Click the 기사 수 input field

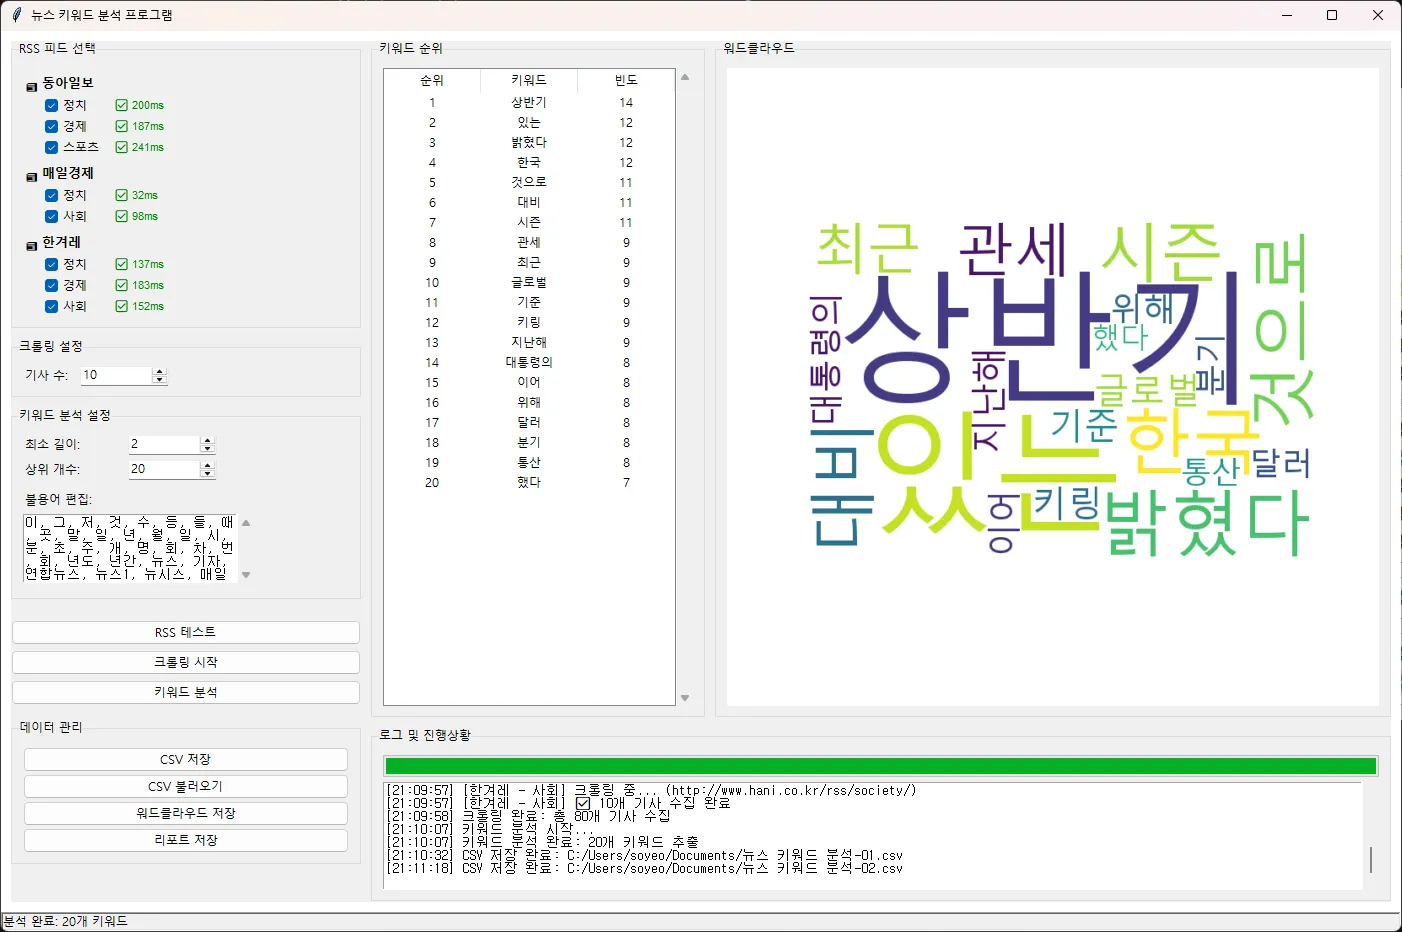[115, 375]
